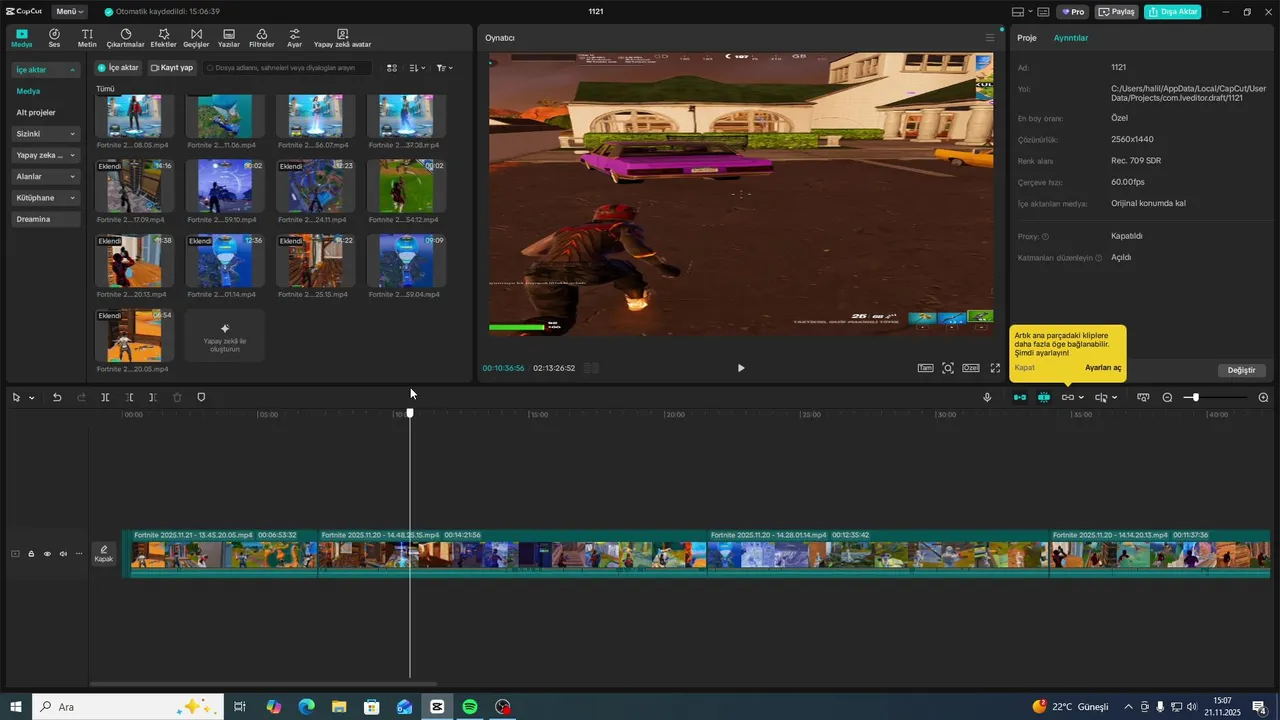Click the Dışa Aktar export button
This screenshot has height=720, width=1280.
1173,12
